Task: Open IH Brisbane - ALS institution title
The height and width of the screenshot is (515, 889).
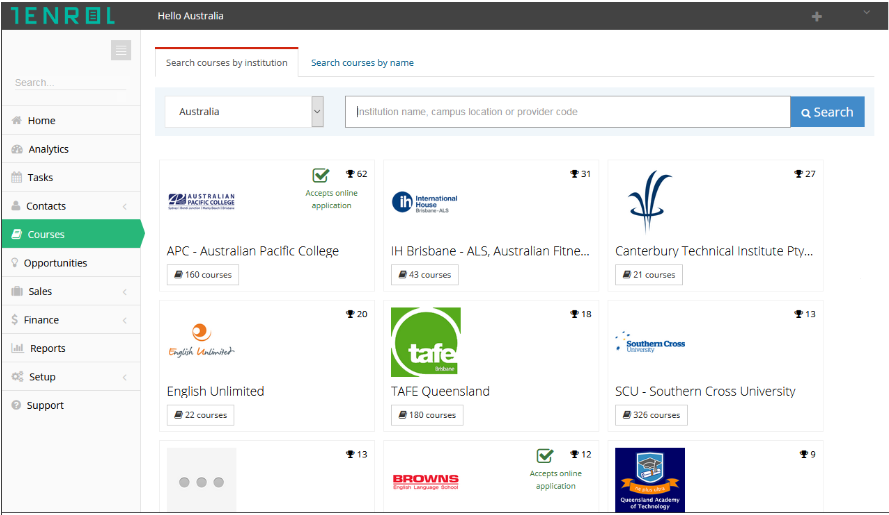Action: tap(490, 251)
